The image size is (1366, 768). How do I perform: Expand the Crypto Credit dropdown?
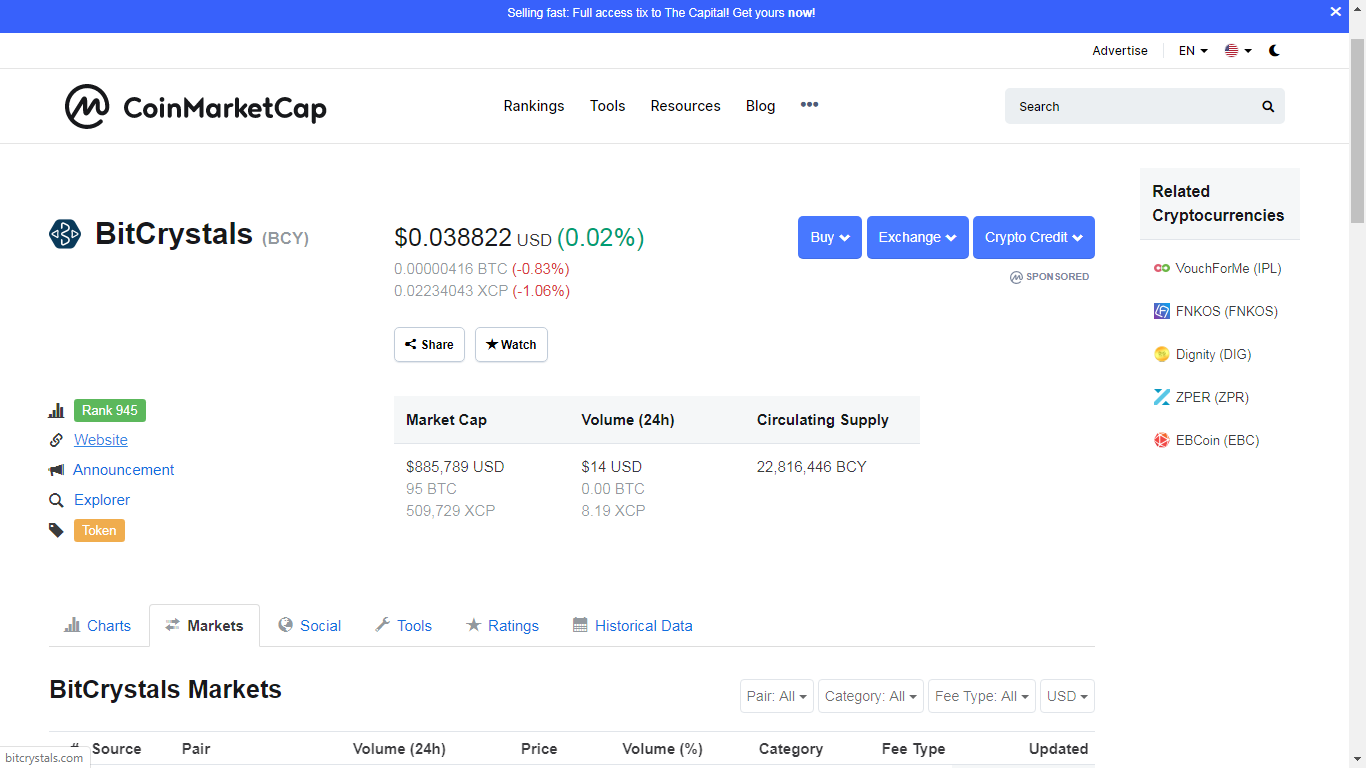1034,237
